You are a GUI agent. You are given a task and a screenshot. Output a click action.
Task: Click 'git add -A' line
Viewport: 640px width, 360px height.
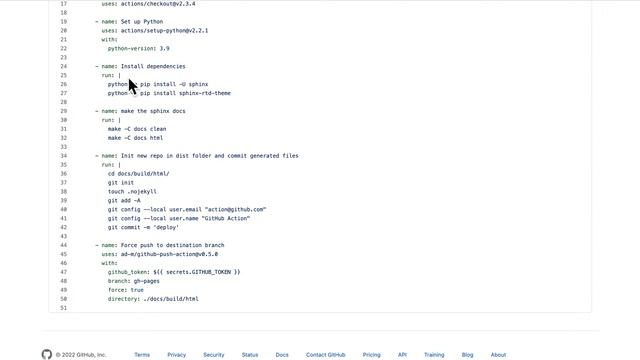click(x=124, y=201)
